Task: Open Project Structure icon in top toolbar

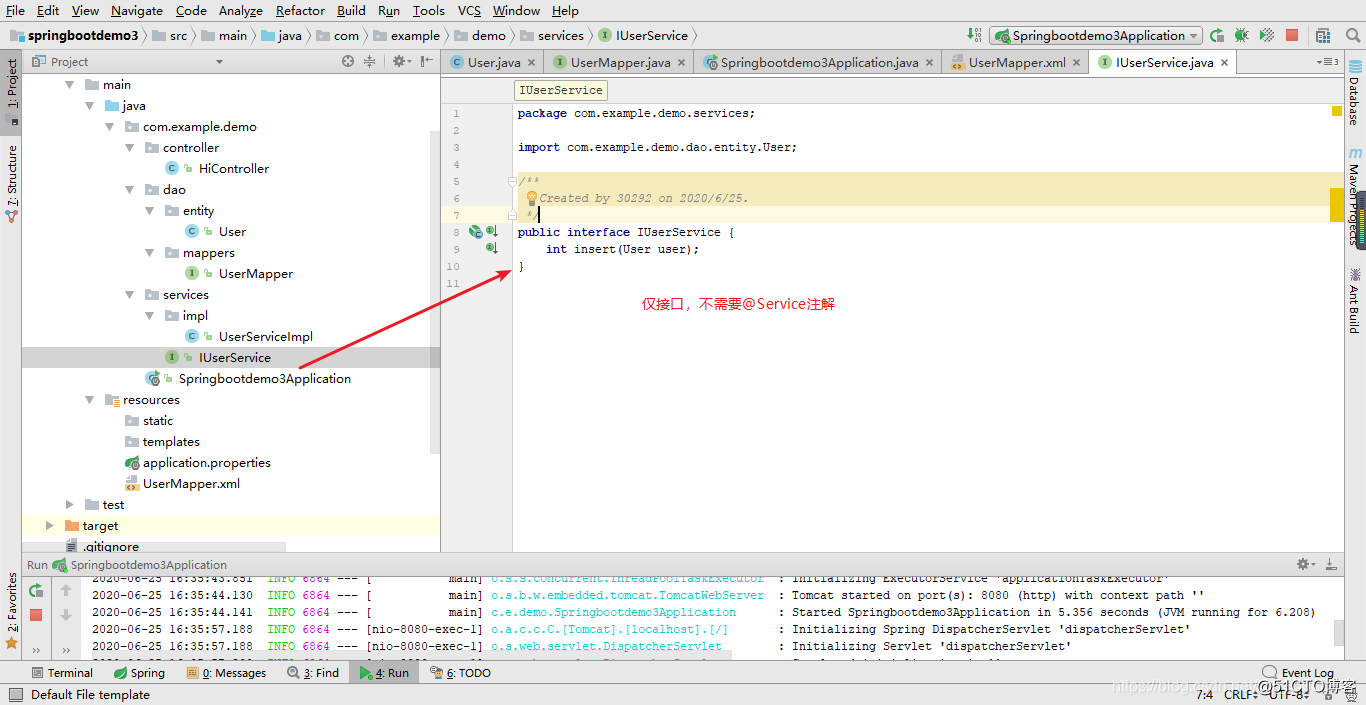Action: (x=1322, y=35)
